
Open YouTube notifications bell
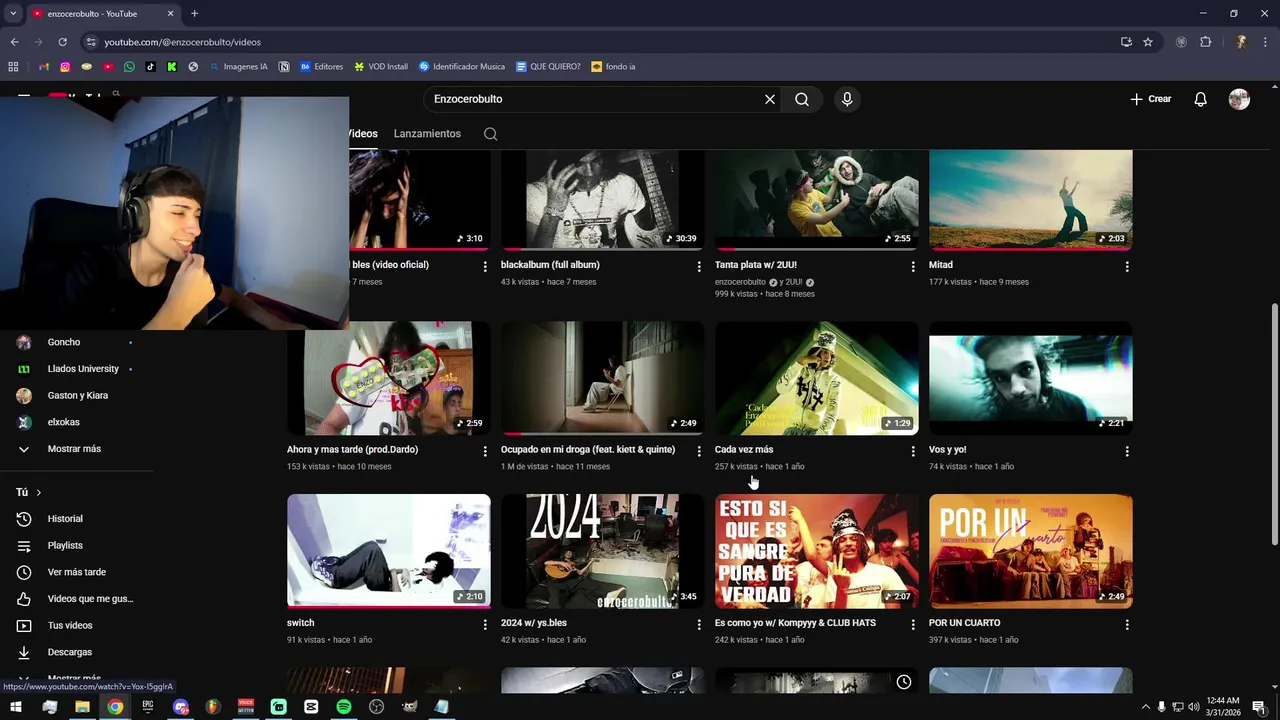(1201, 99)
